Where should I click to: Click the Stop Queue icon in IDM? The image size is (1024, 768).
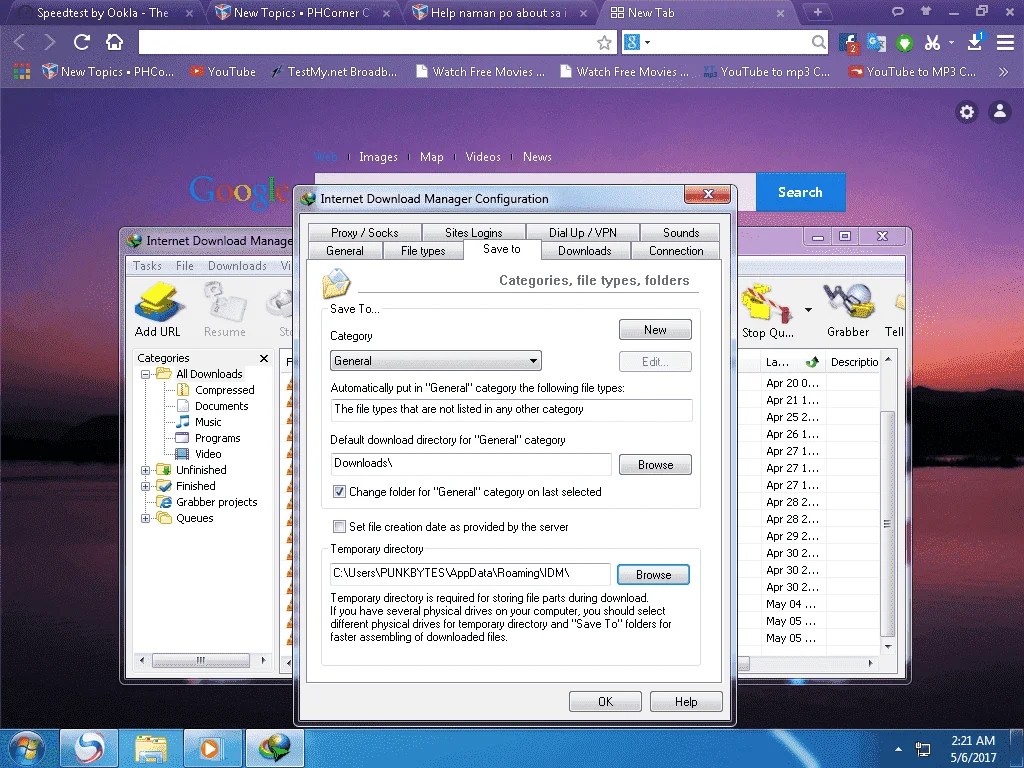coord(768,311)
